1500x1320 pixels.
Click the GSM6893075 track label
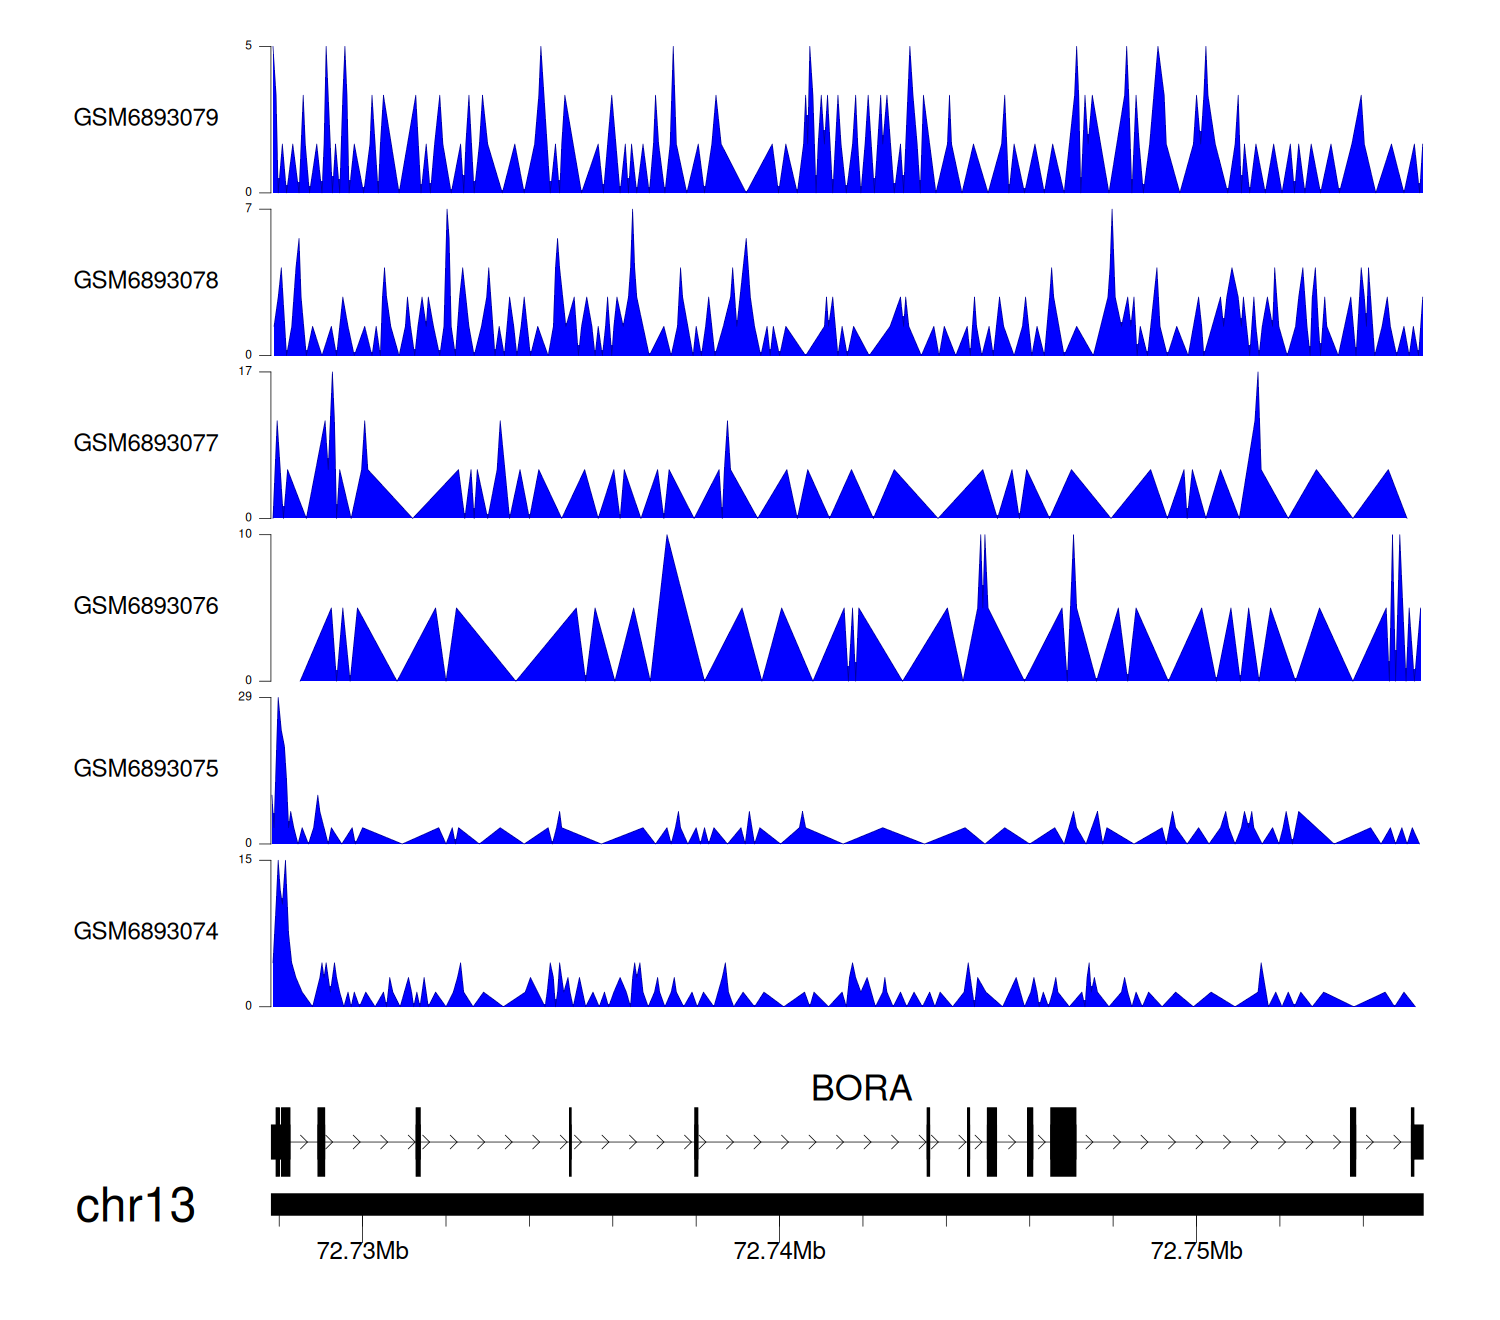(x=146, y=769)
